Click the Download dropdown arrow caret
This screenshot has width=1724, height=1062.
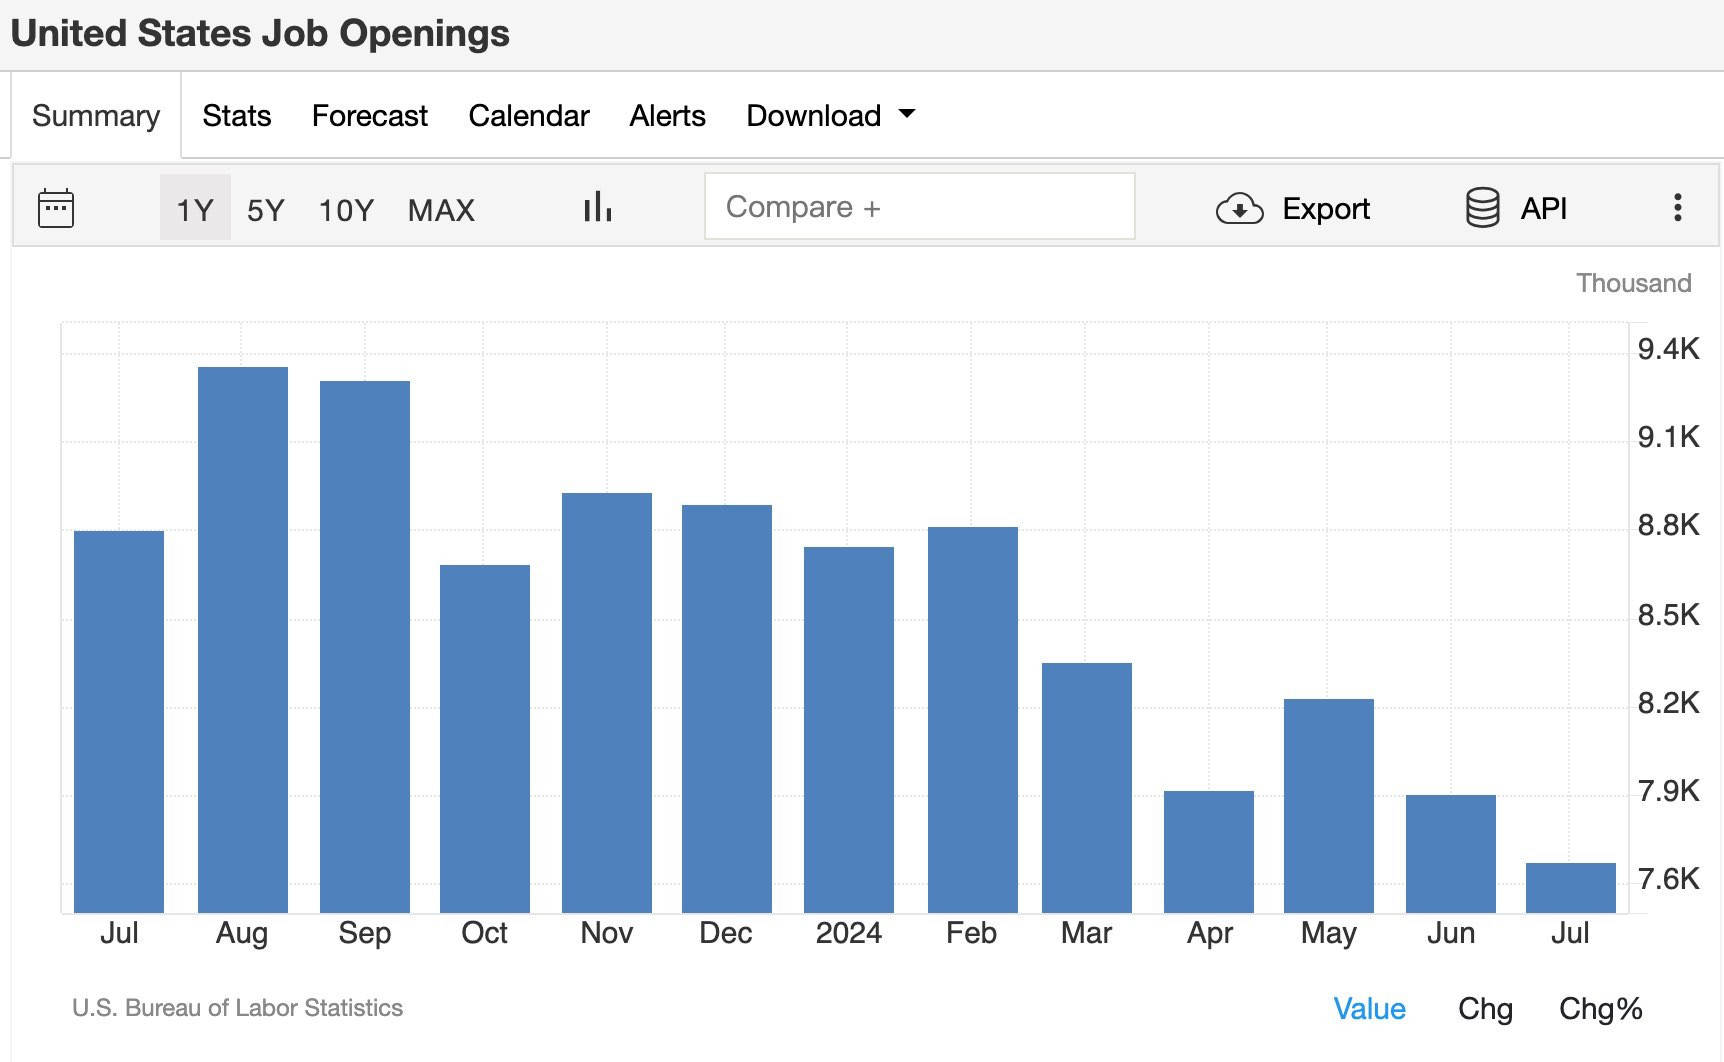coord(907,114)
